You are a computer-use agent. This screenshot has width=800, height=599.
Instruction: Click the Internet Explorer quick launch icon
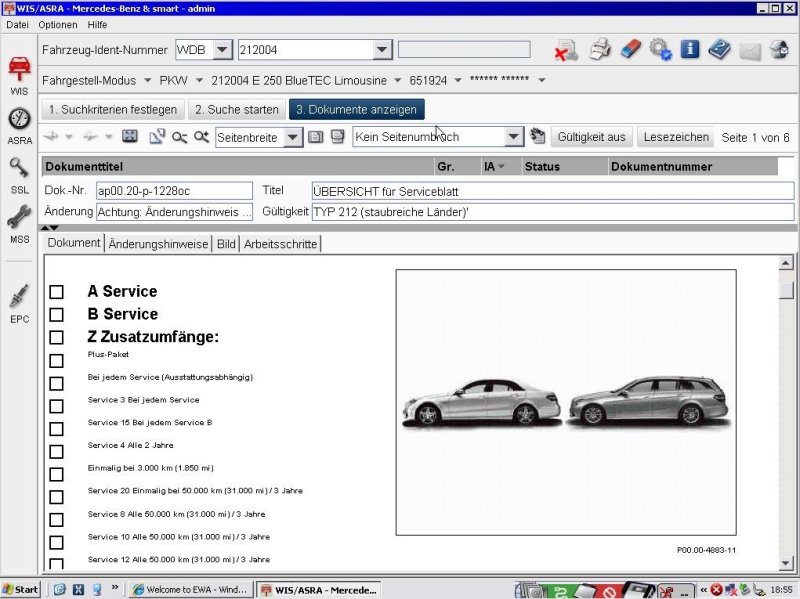pyautogui.click(x=59, y=590)
